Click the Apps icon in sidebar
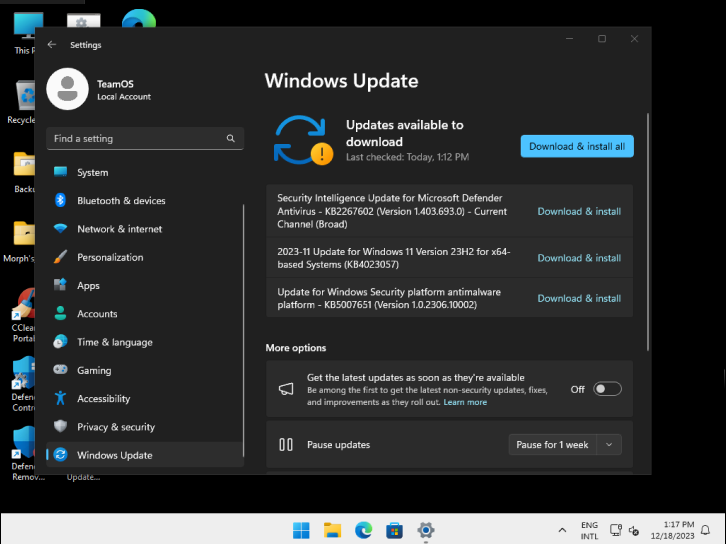 [x=60, y=285]
